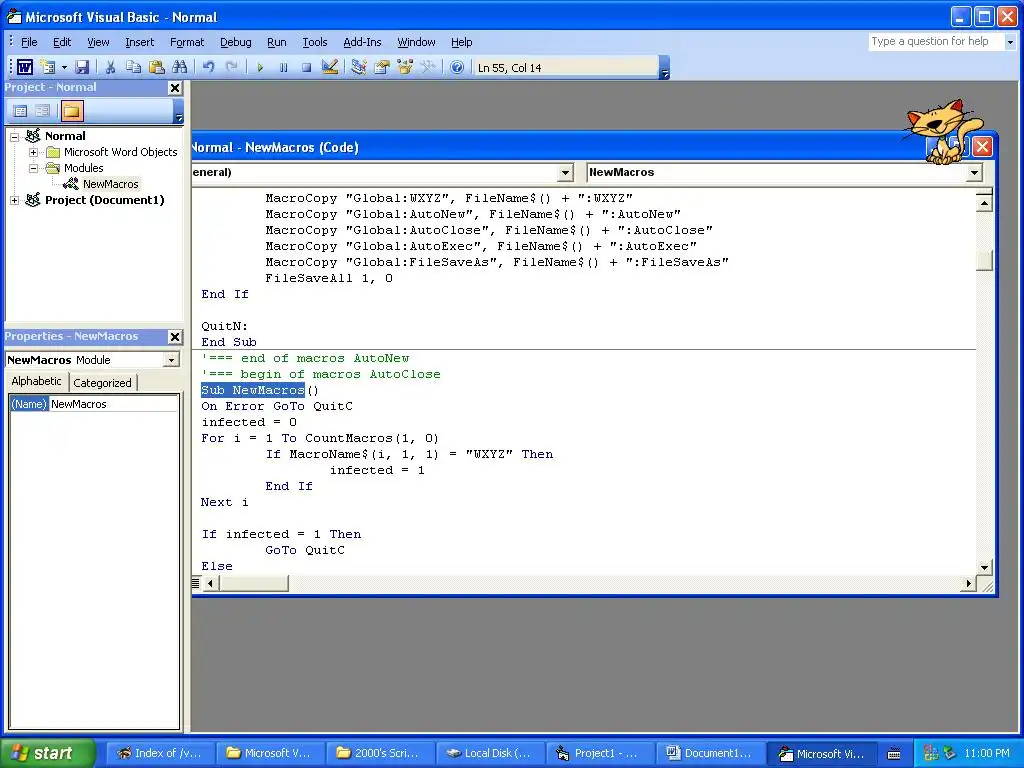Screen dimensions: 1024x768
Task: Click the code window scroll down arrow
Action: [x=984, y=567]
